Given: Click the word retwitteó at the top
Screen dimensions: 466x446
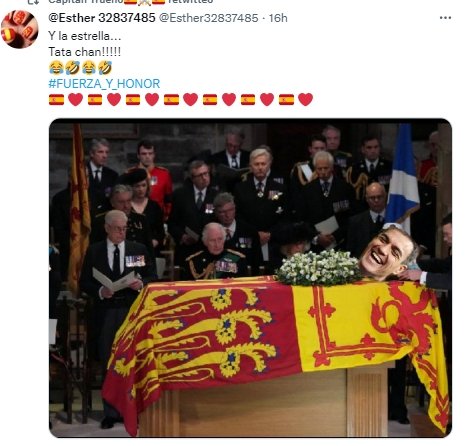Looking at the screenshot, I should (190, 2).
